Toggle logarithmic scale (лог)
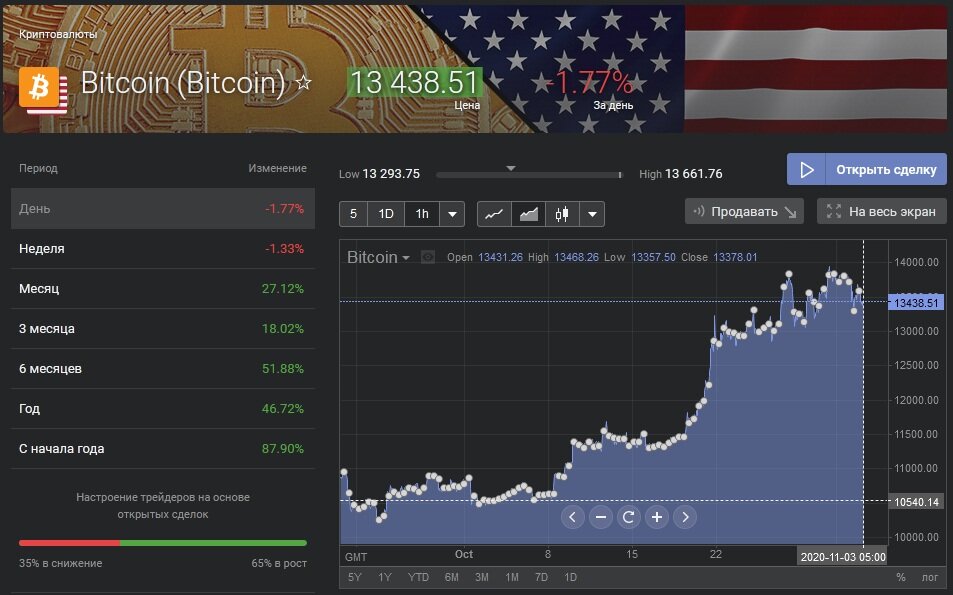The height and width of the screenshot is (595, 953). (x=930, y=577)
